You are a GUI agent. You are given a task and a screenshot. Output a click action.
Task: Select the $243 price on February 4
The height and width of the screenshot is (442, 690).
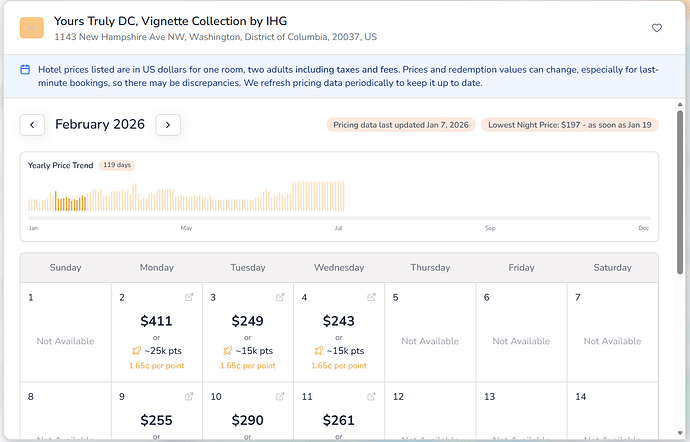339,321
